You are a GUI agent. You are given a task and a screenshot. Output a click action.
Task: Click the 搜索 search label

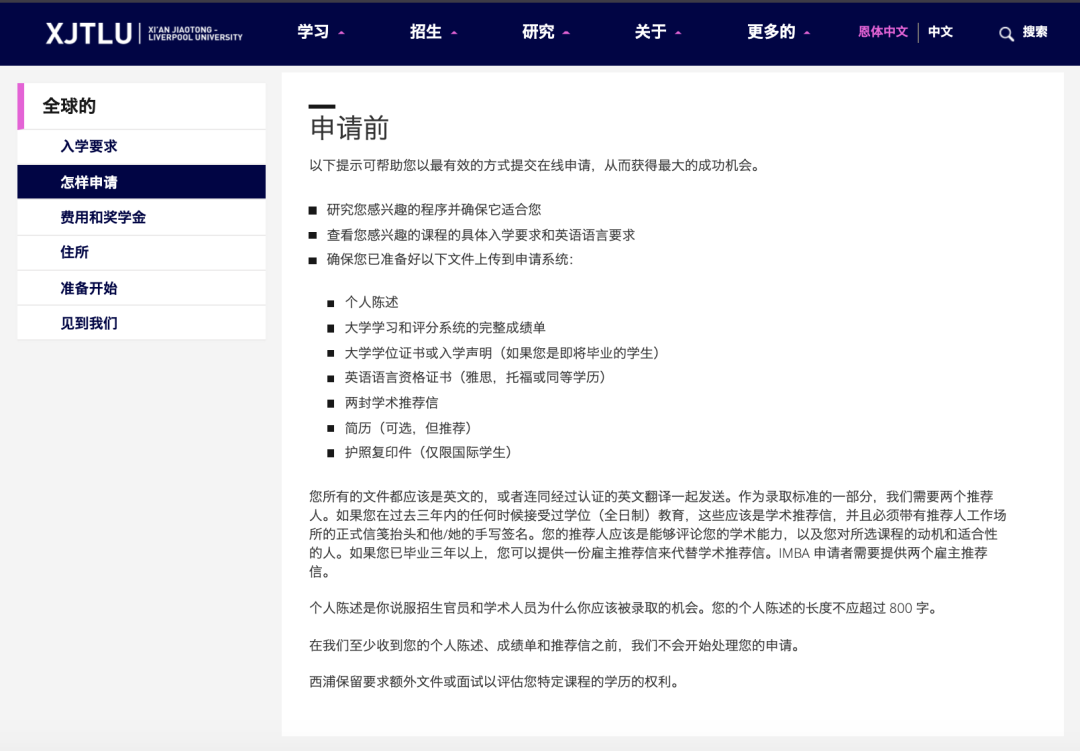[1035, 32]
